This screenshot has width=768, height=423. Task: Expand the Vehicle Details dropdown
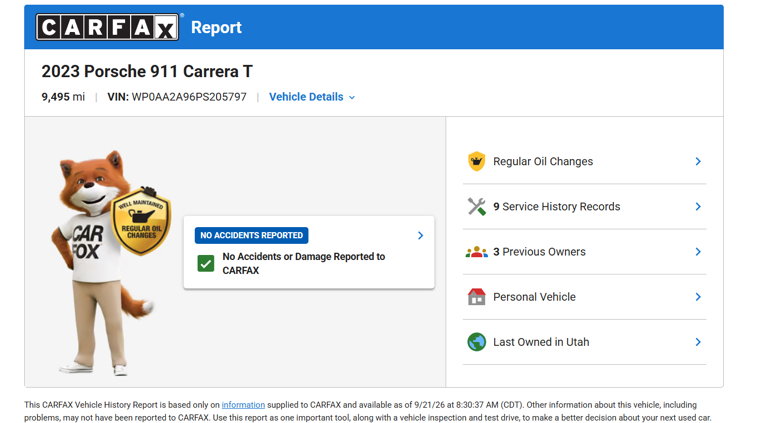[312, 97]
